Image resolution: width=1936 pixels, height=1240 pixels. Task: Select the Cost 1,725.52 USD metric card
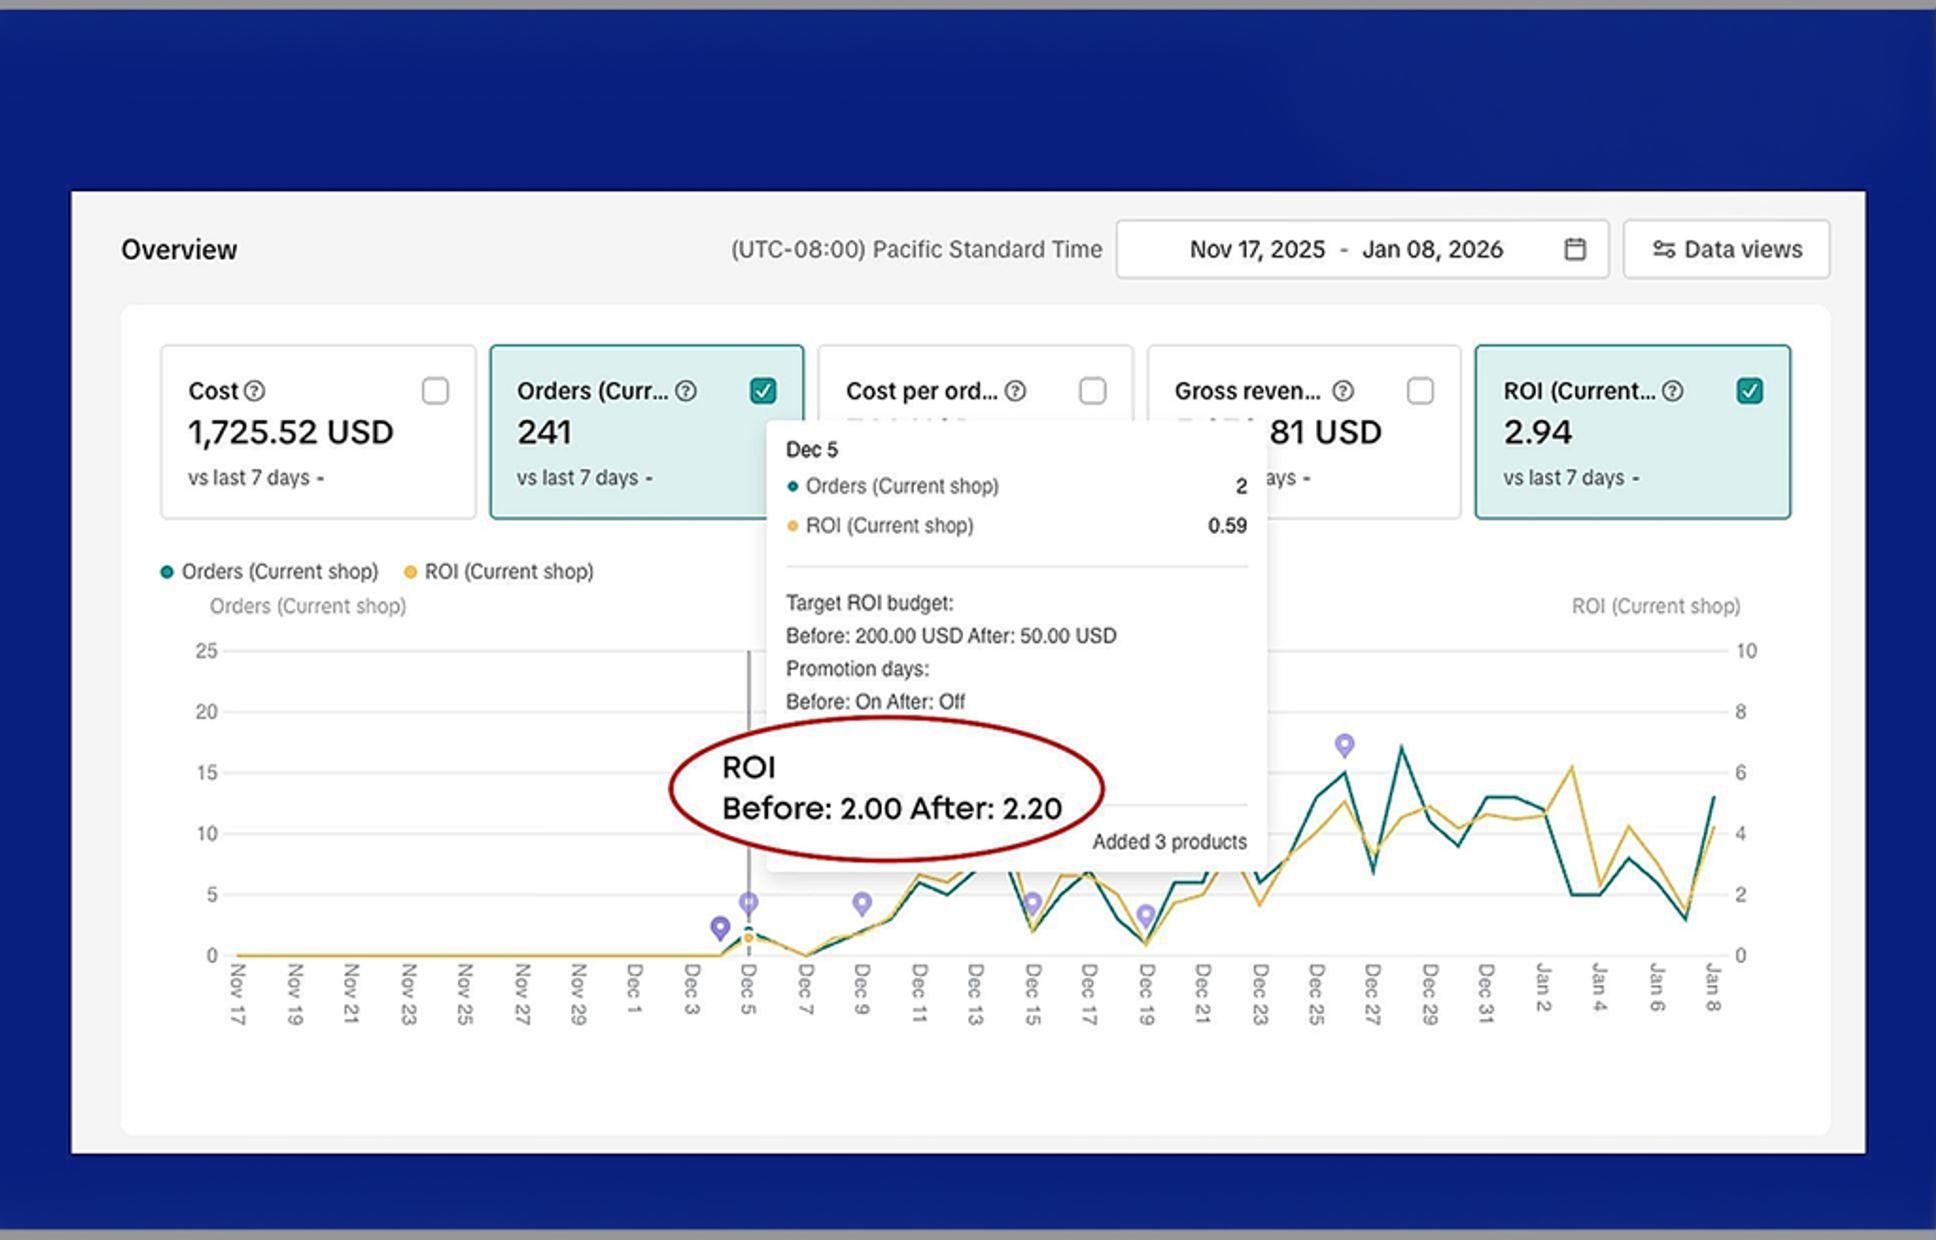[x=318, y=432]
